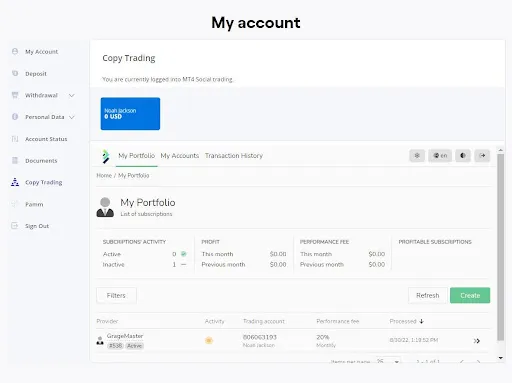Click the social trading logo icon
The image size is (512, 383).
pos(106,156)
